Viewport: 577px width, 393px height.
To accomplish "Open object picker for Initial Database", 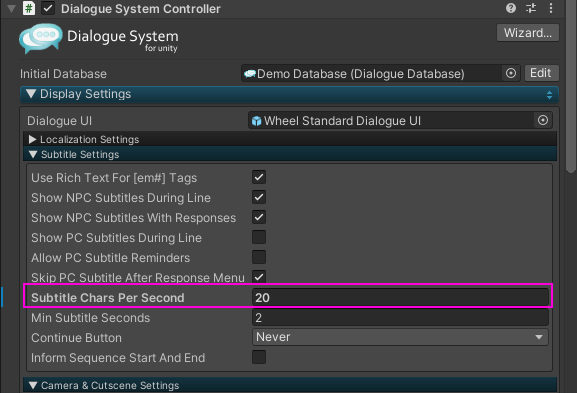I will 511,73.
